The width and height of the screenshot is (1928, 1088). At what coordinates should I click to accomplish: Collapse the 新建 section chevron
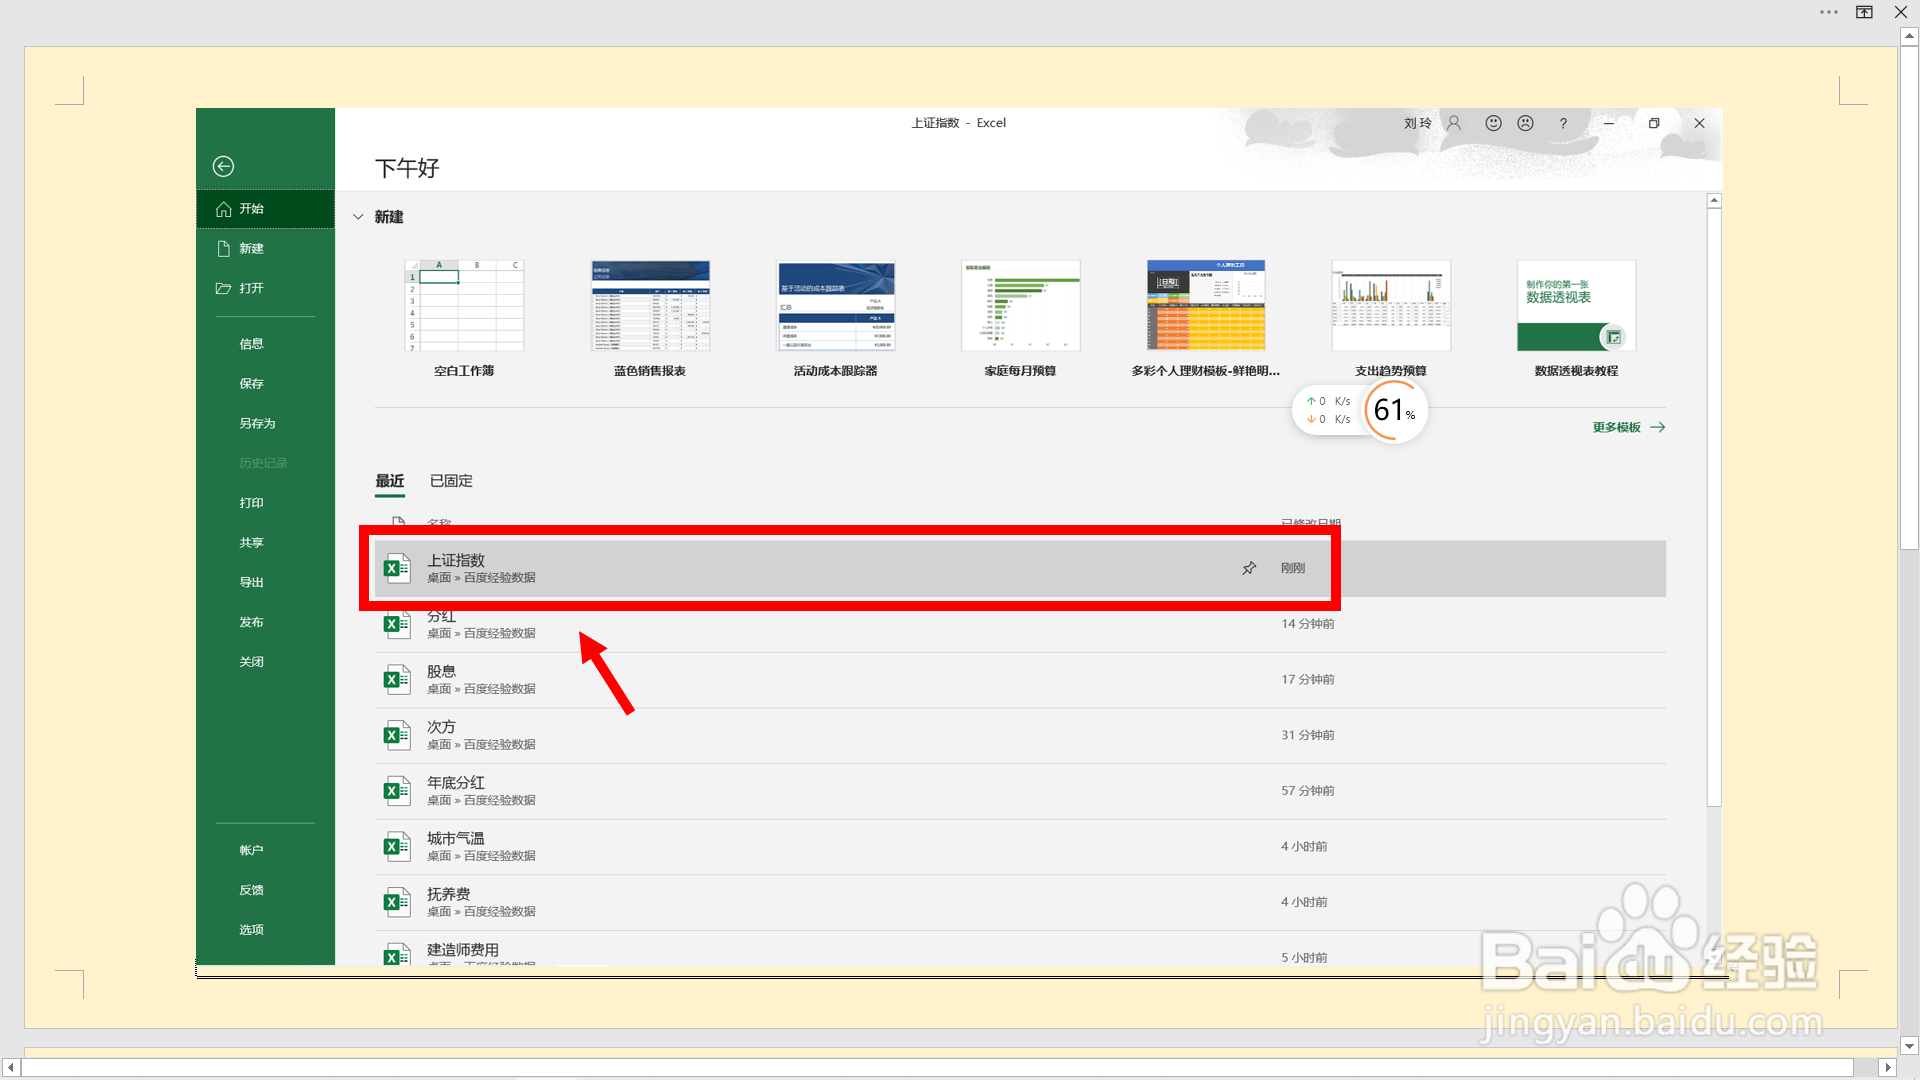click(x=359, y=218)
